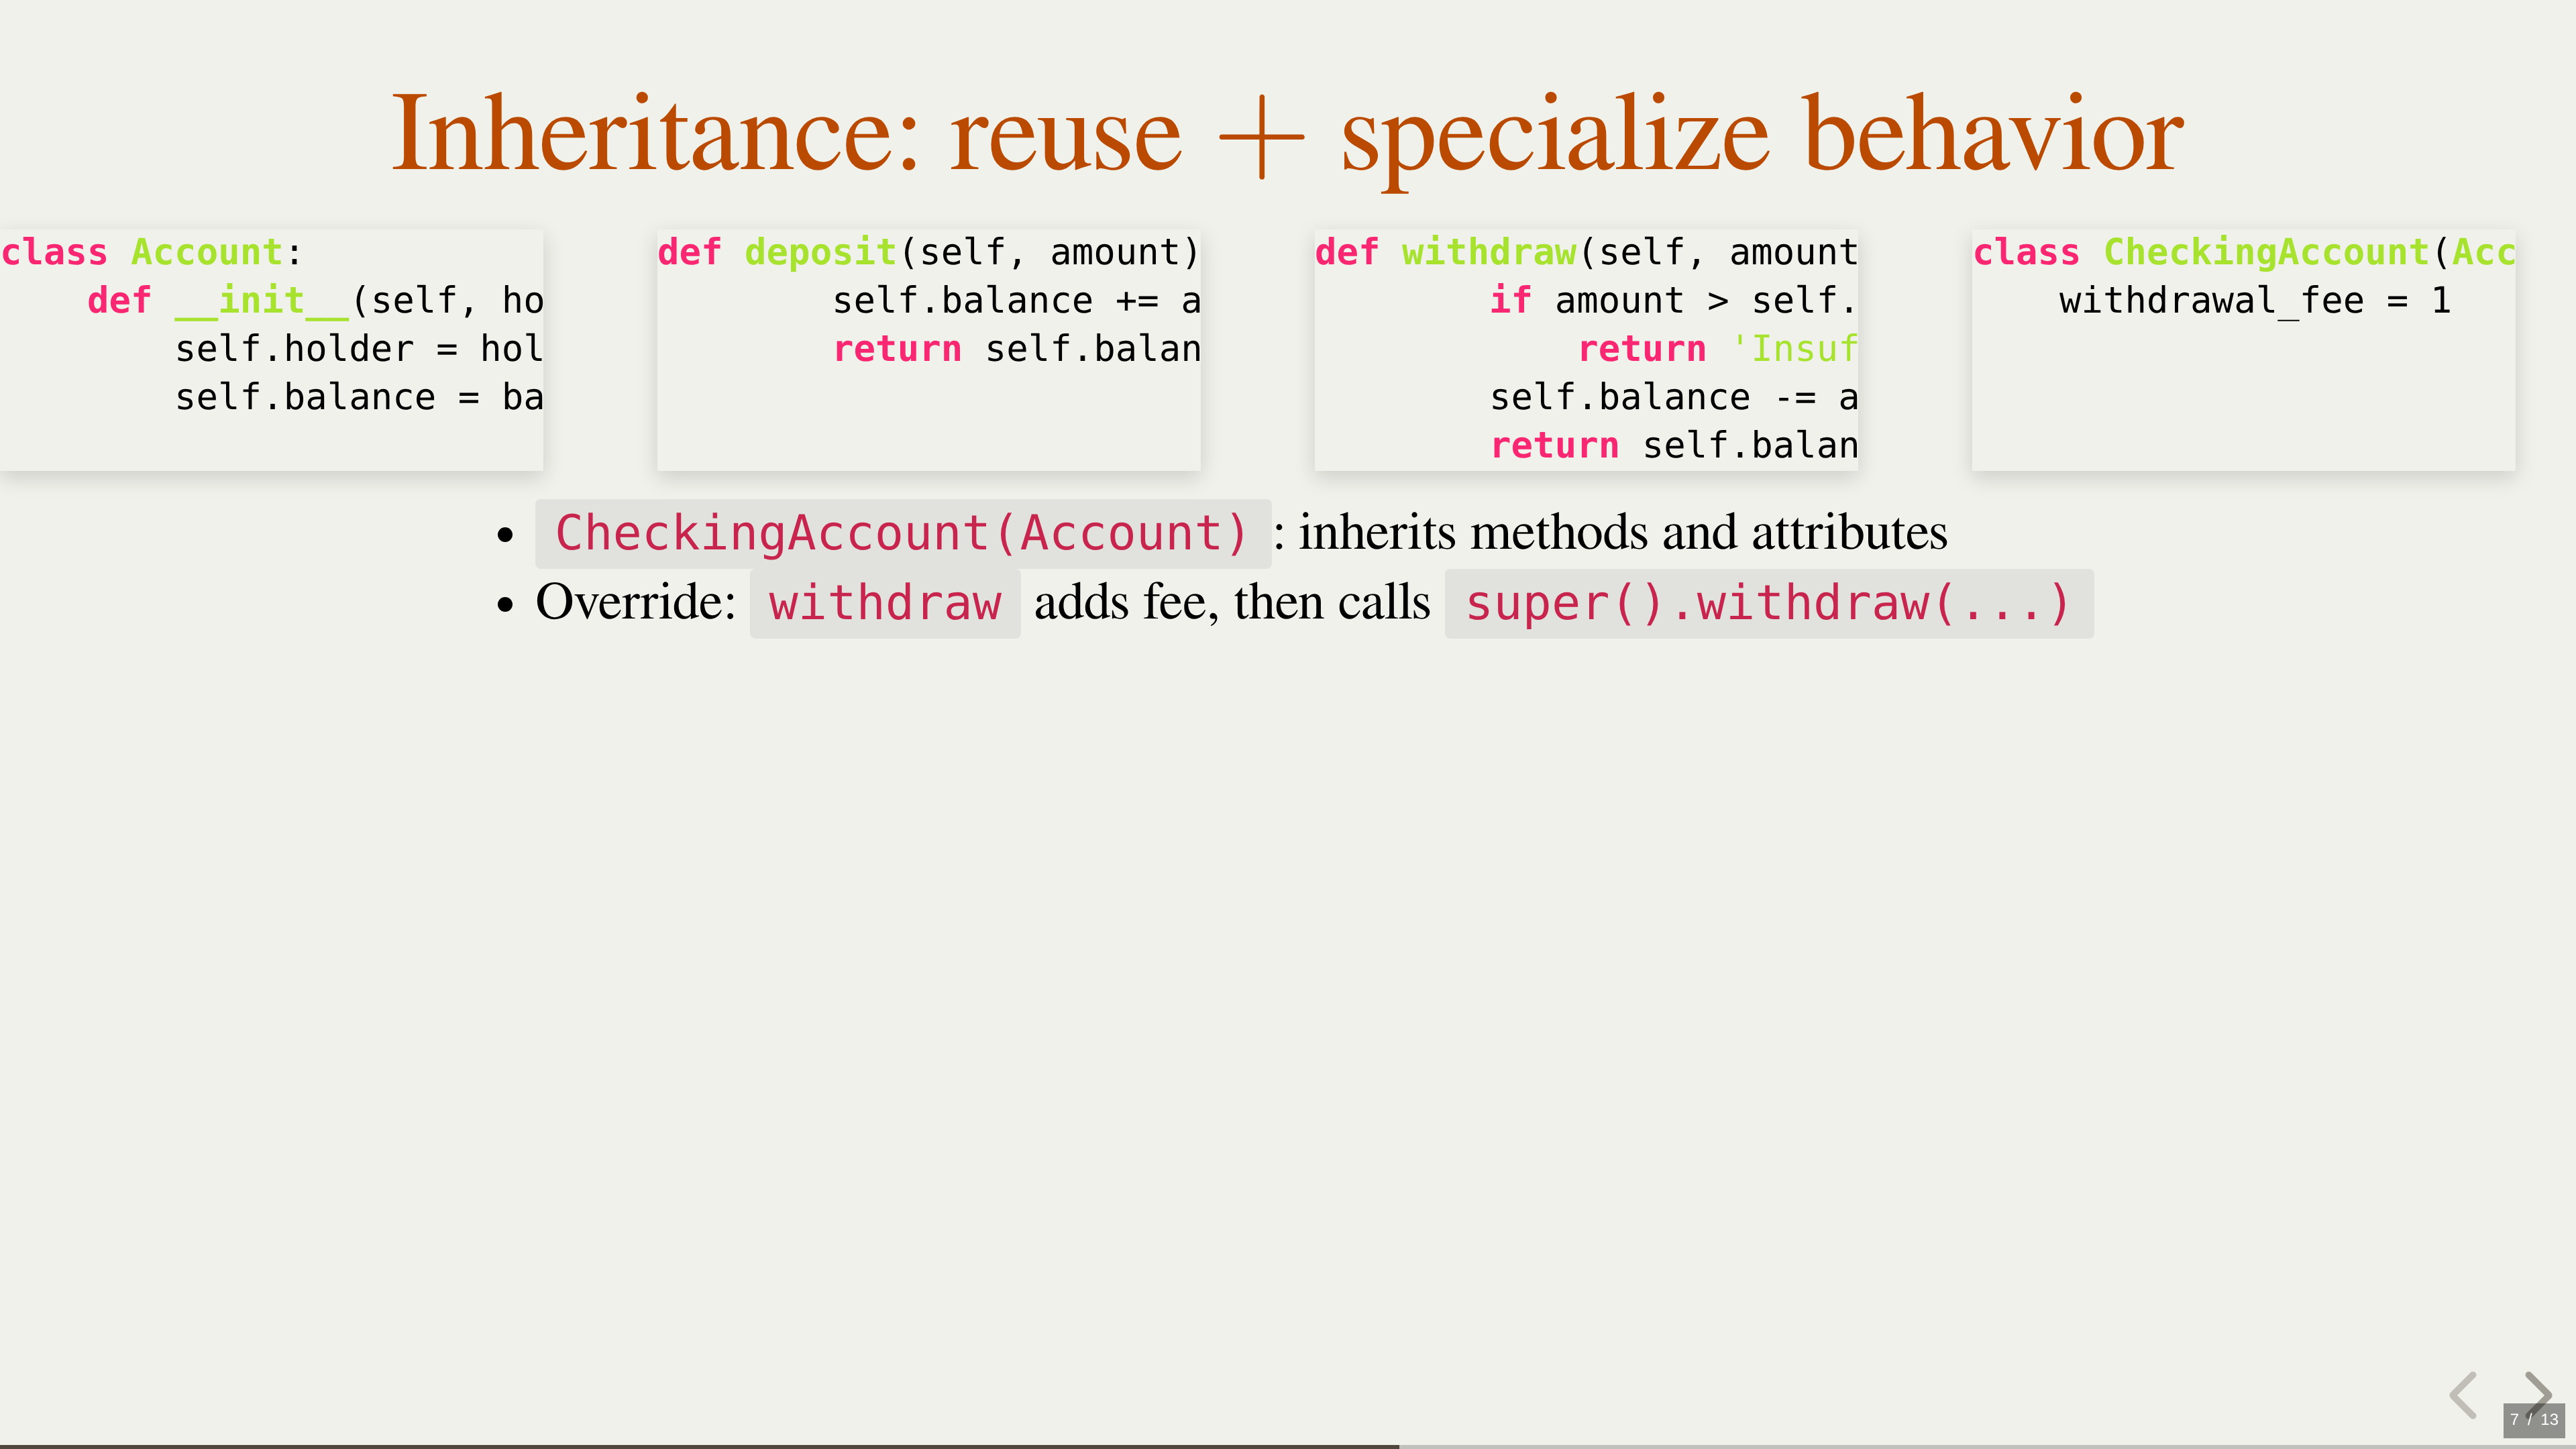Screen dimensions: 2576x1449
Task: Go to the previous slide arrow
Action: (x=2463, y=1394)
